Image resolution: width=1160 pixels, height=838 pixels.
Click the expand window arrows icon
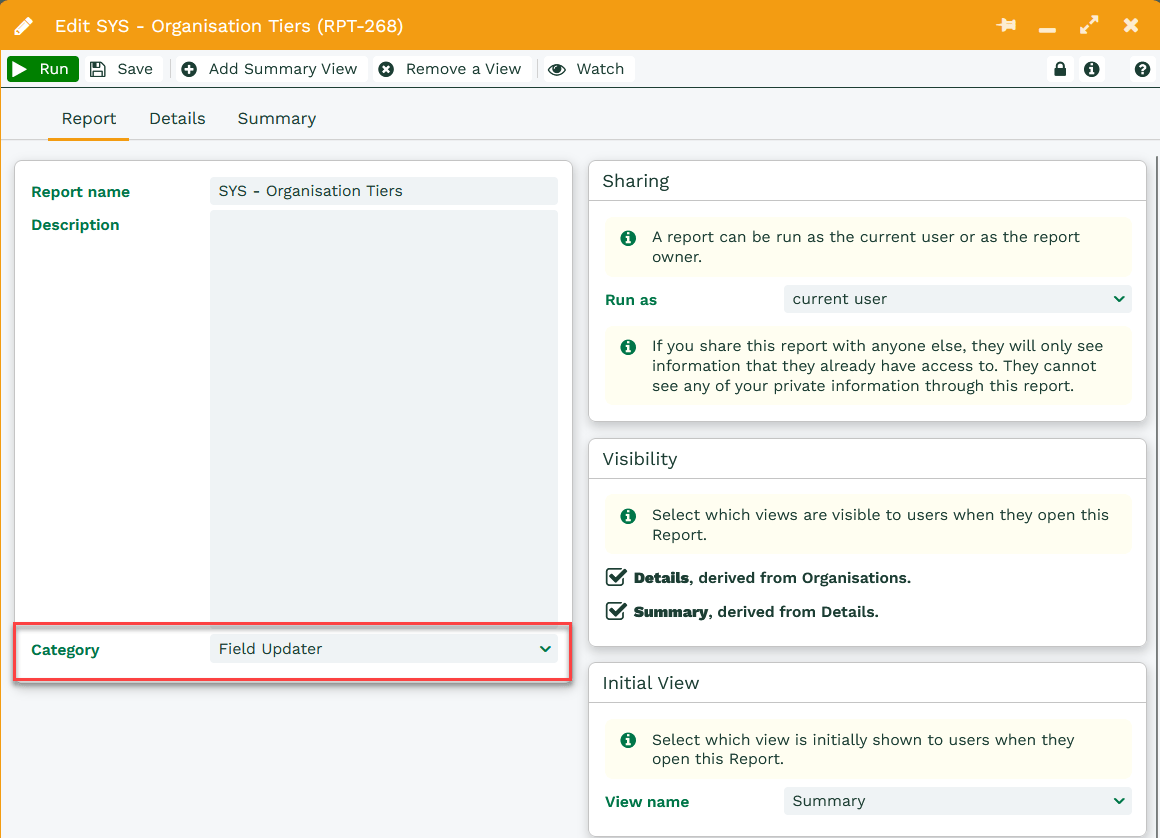coord(1089,26)
